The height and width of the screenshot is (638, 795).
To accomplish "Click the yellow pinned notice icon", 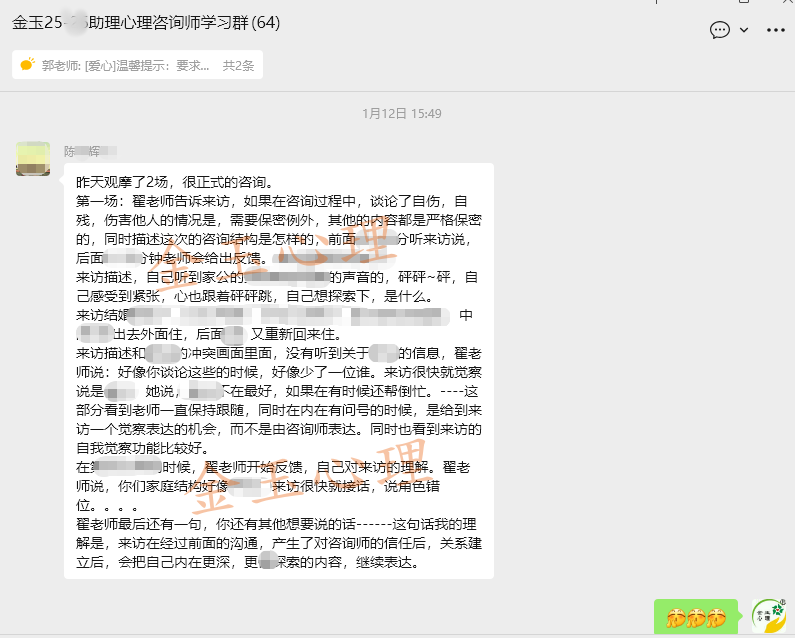I will click(27, 65).
